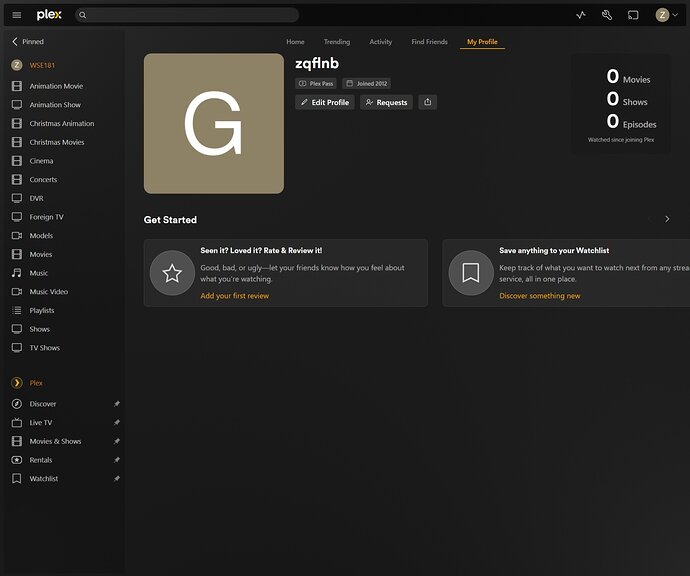
Task: Click the bookmark icon on Watchlist card
Action: (x=471, y=273)
